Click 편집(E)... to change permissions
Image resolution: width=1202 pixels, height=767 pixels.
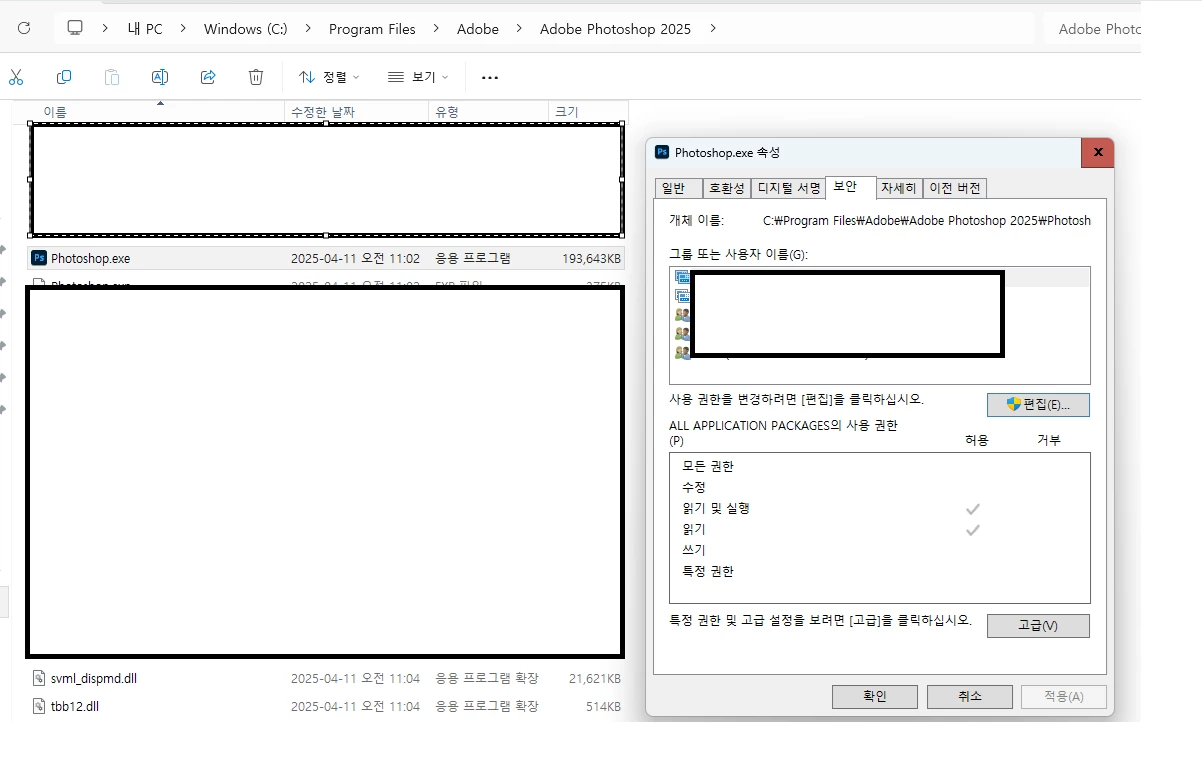pyautogui.click(x=1038, y=405)
